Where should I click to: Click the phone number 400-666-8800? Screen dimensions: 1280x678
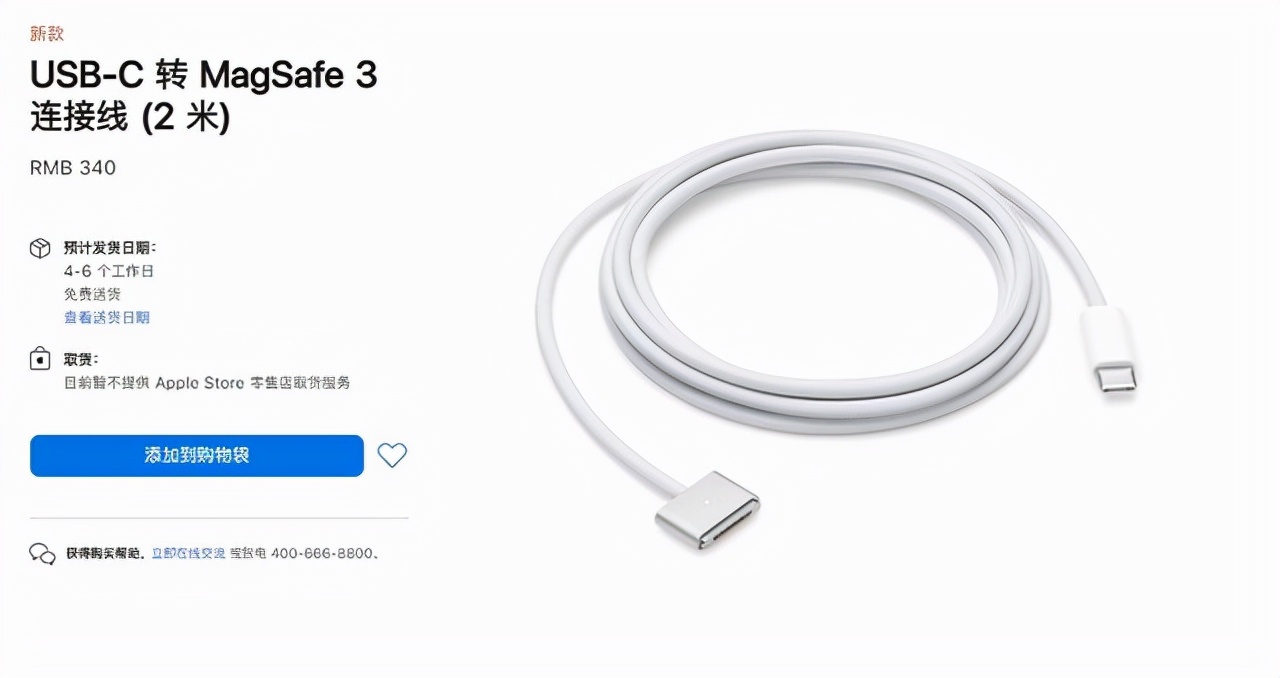point(323,553)
